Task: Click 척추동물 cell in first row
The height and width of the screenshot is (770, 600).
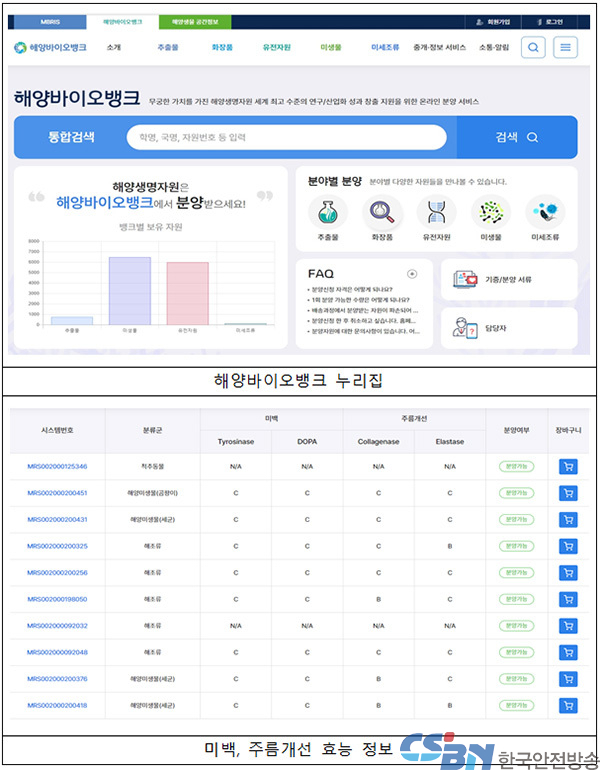Action: click(x=153, y=467)
